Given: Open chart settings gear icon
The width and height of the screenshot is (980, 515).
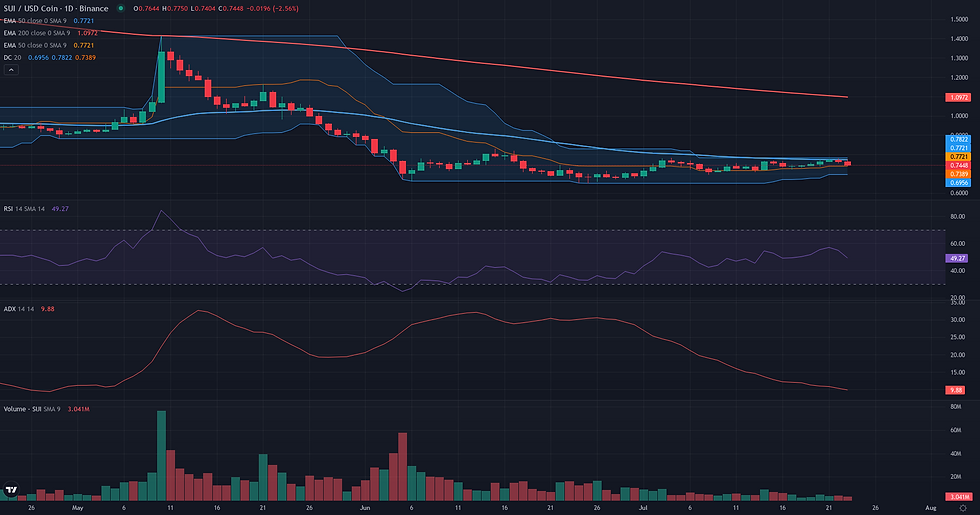Looking at the screenshot, I should coord(962,508).
